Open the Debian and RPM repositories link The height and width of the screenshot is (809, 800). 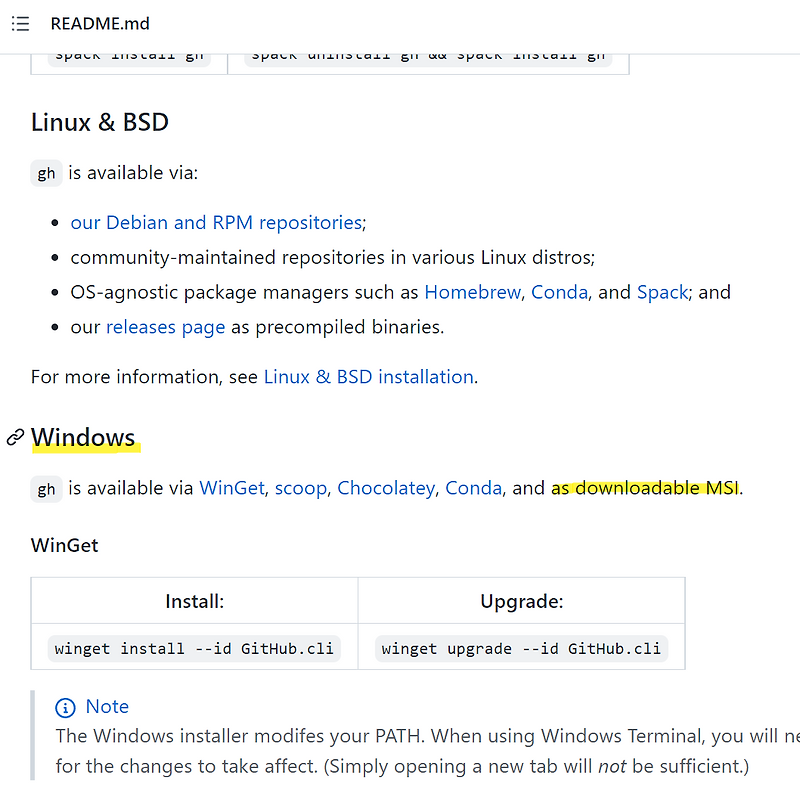216,222
